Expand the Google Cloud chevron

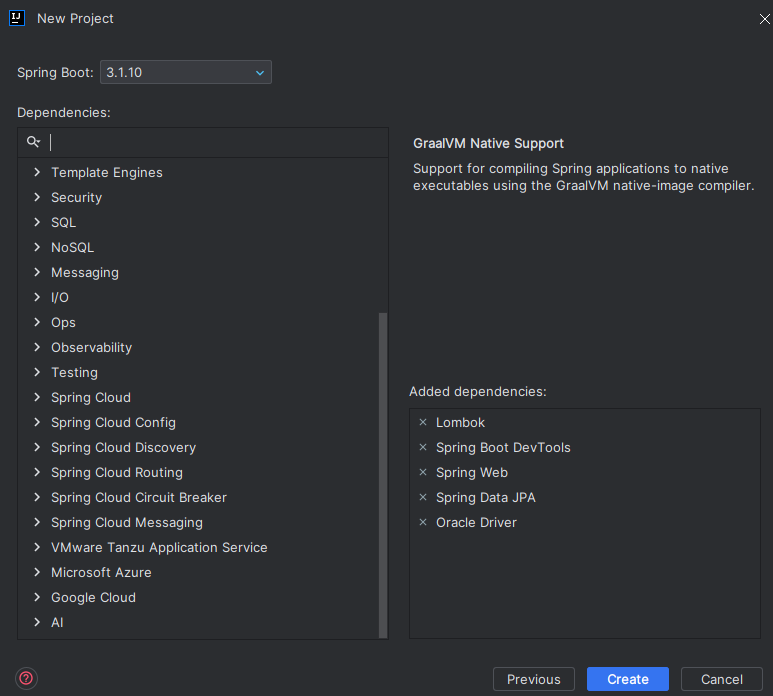pyautogui.click(x=37, y=597)
